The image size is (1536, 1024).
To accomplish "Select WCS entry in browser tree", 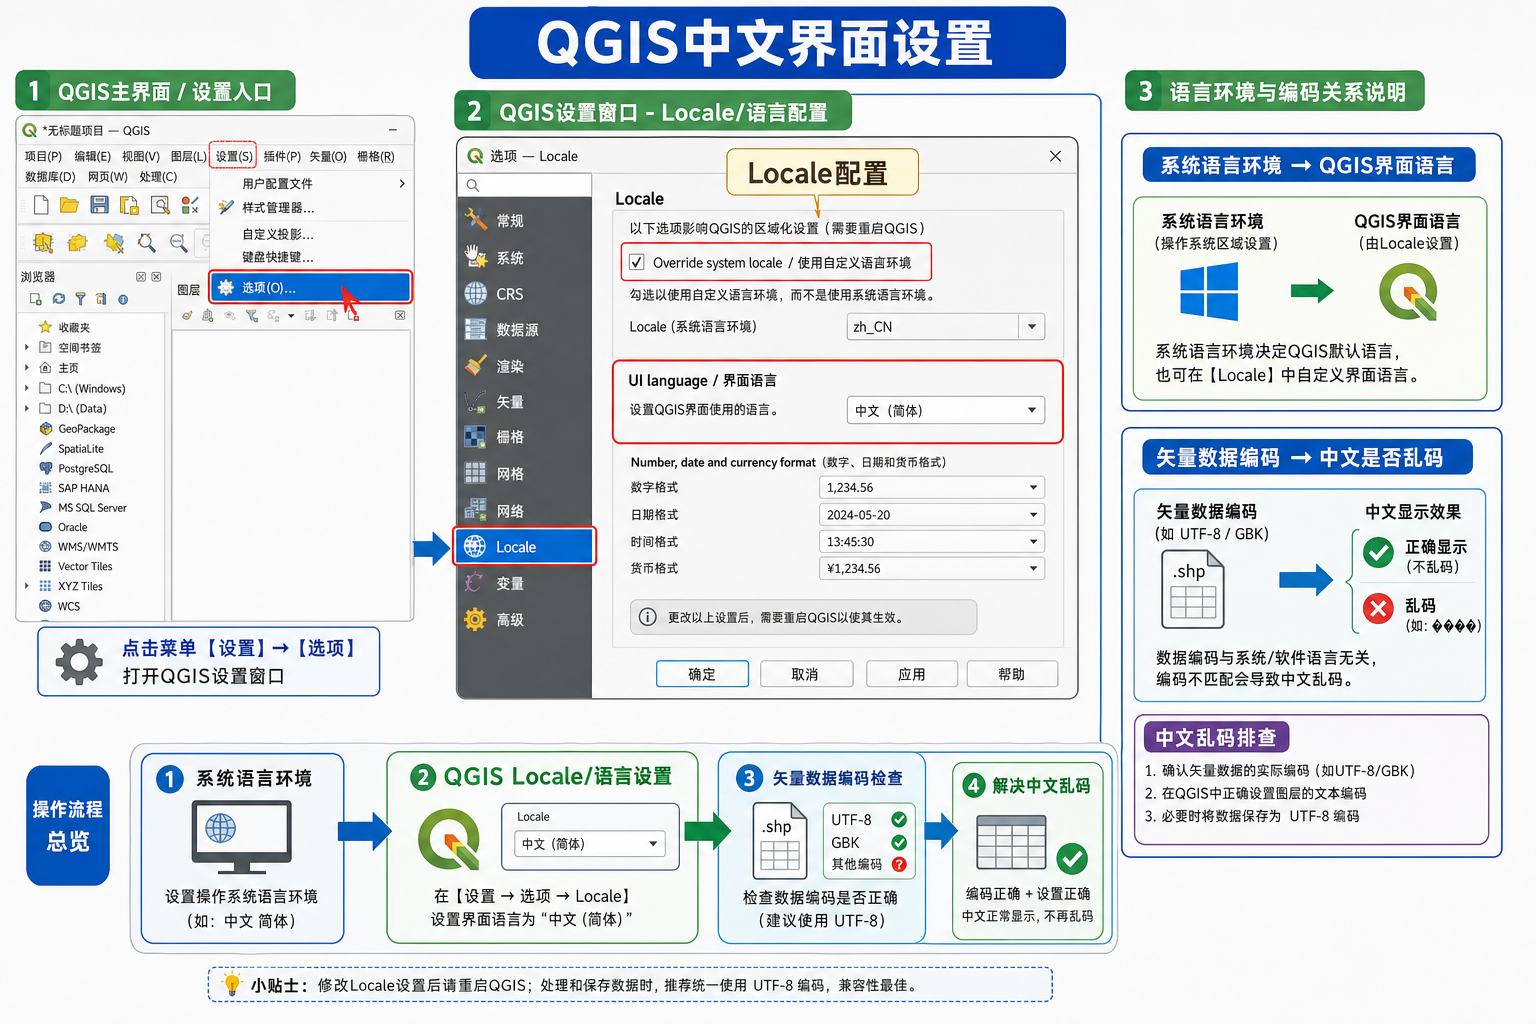I will [59, 606].
